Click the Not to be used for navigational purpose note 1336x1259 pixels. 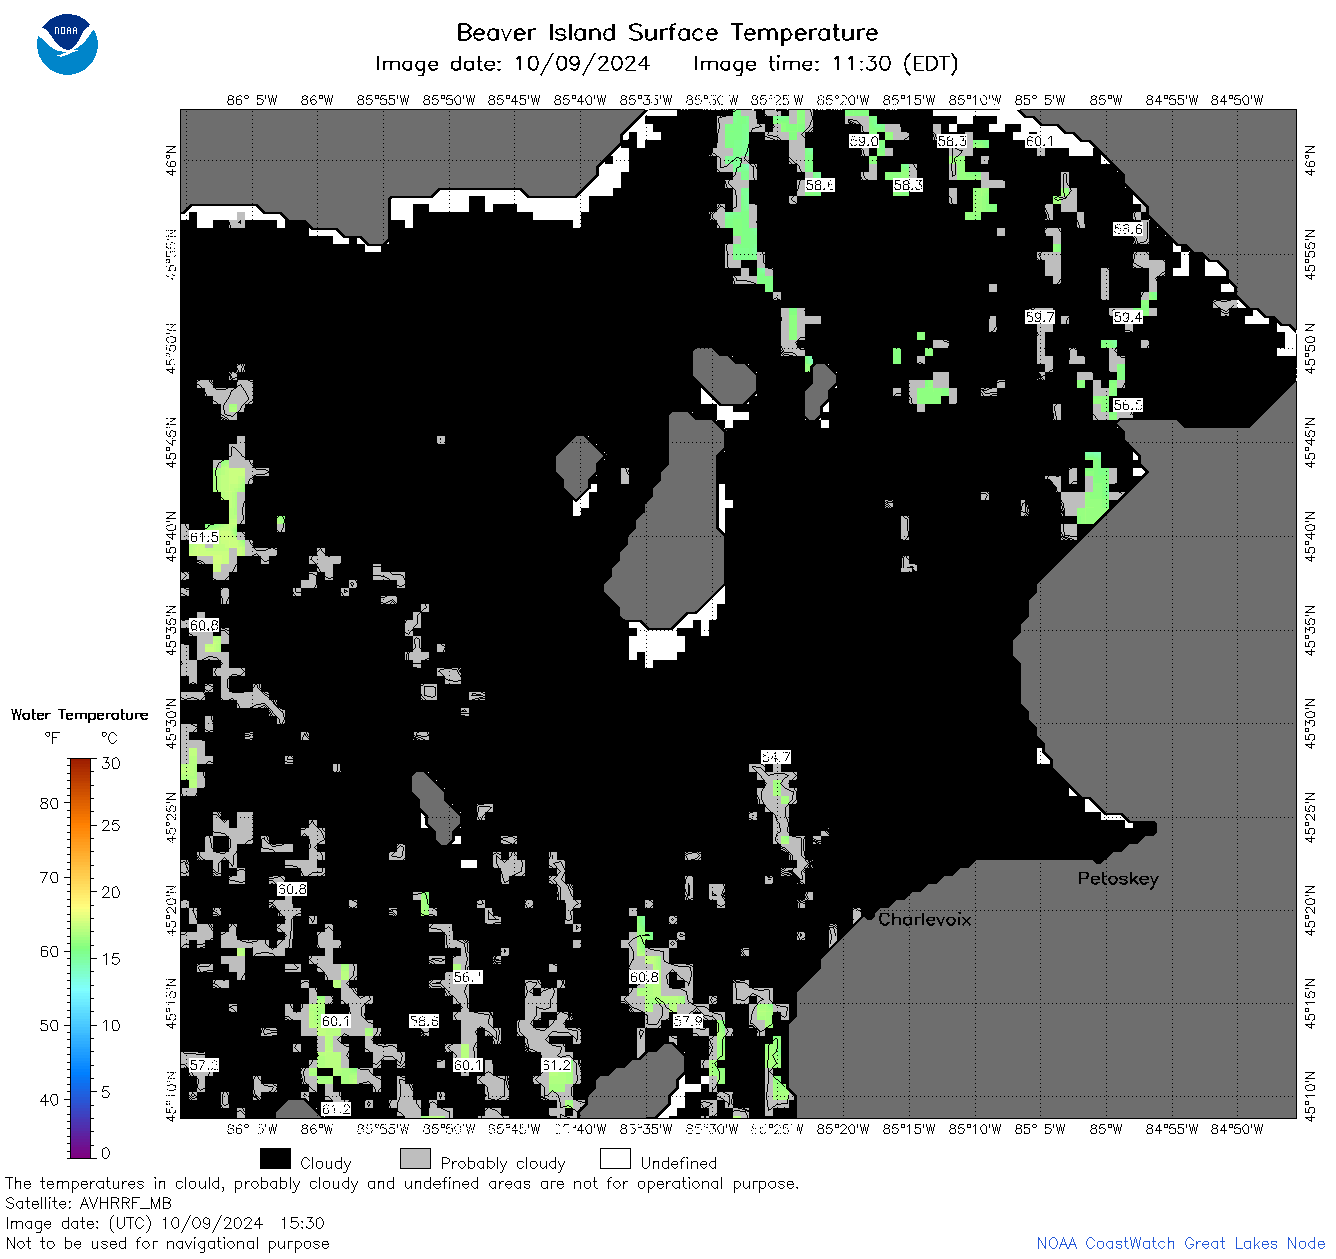167,1244
